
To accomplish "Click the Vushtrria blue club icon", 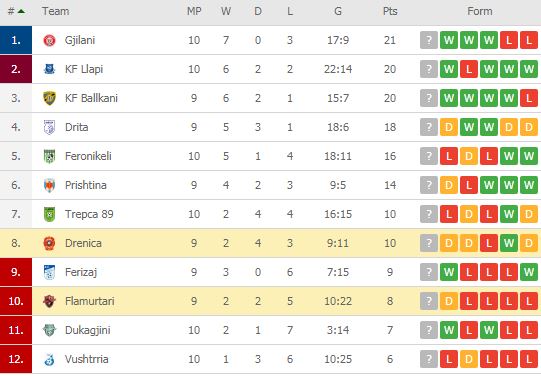I will coord(49,359).
